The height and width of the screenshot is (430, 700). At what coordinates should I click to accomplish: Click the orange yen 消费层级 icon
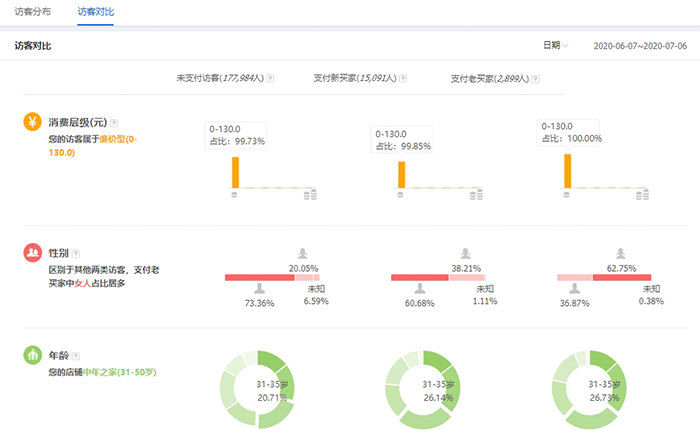32,122
